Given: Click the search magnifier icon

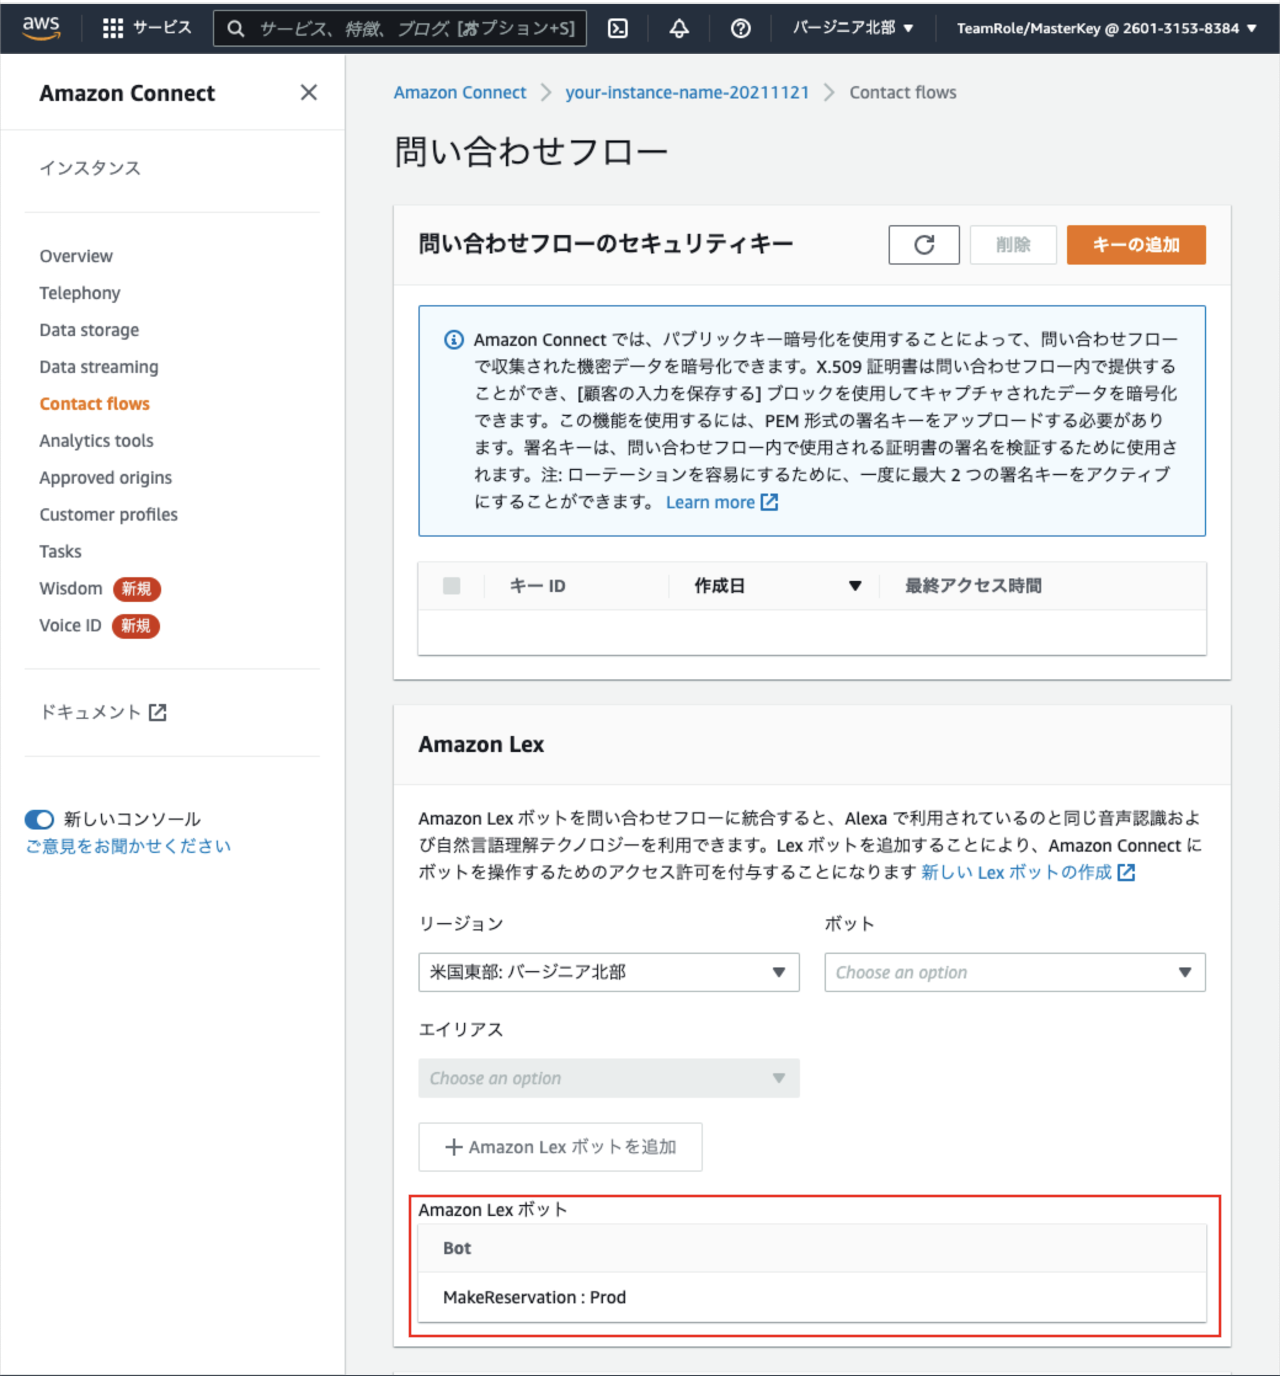Looking at the screenshot, I should coord(236,28).
